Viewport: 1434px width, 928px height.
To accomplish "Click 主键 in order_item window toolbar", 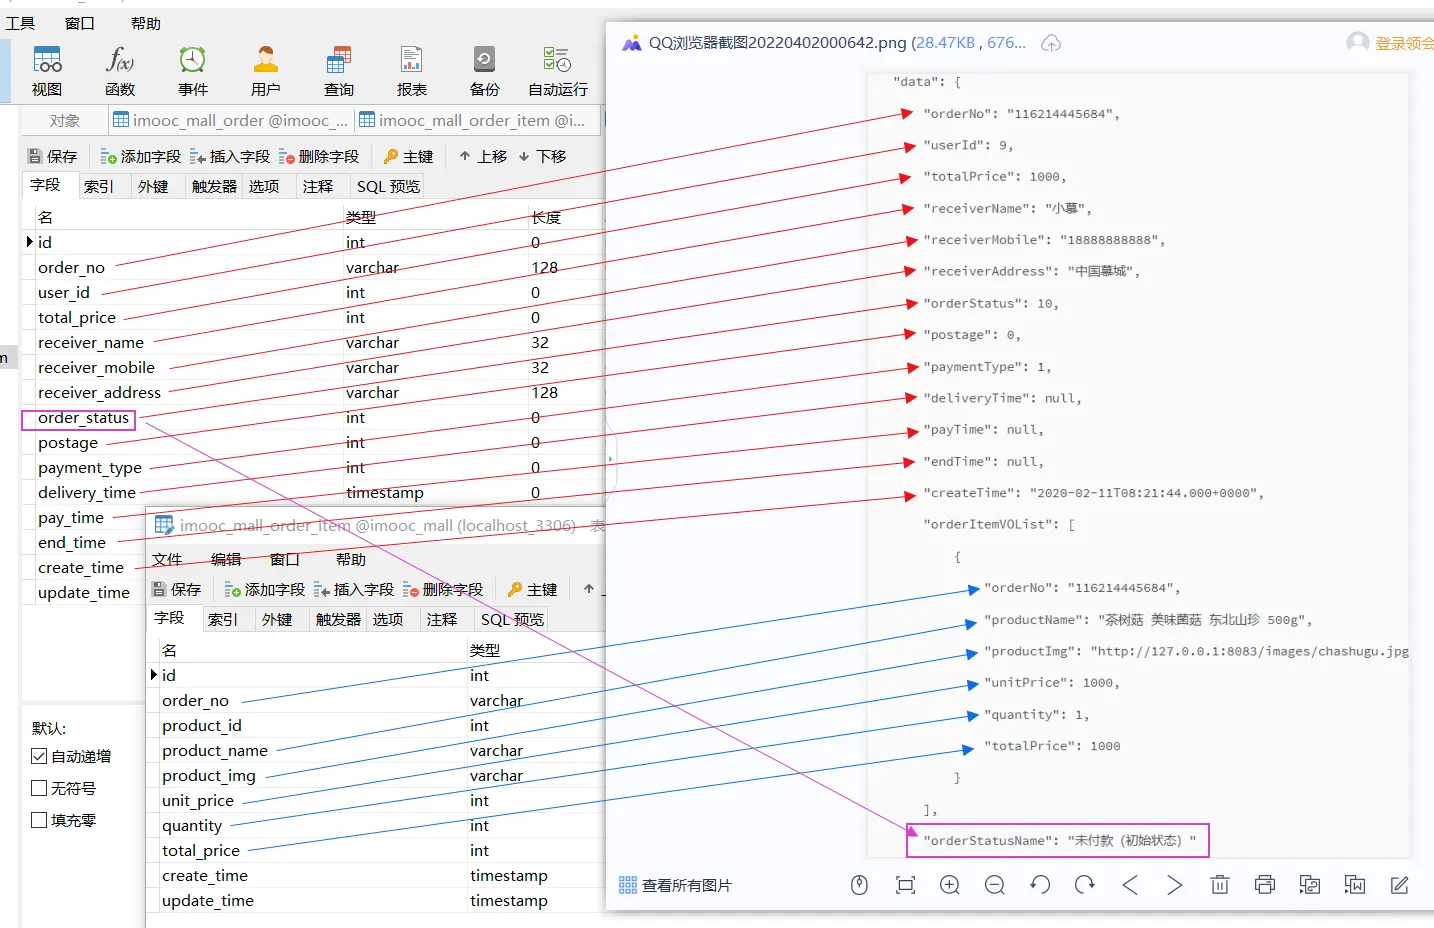I will (x=532, y=589).
